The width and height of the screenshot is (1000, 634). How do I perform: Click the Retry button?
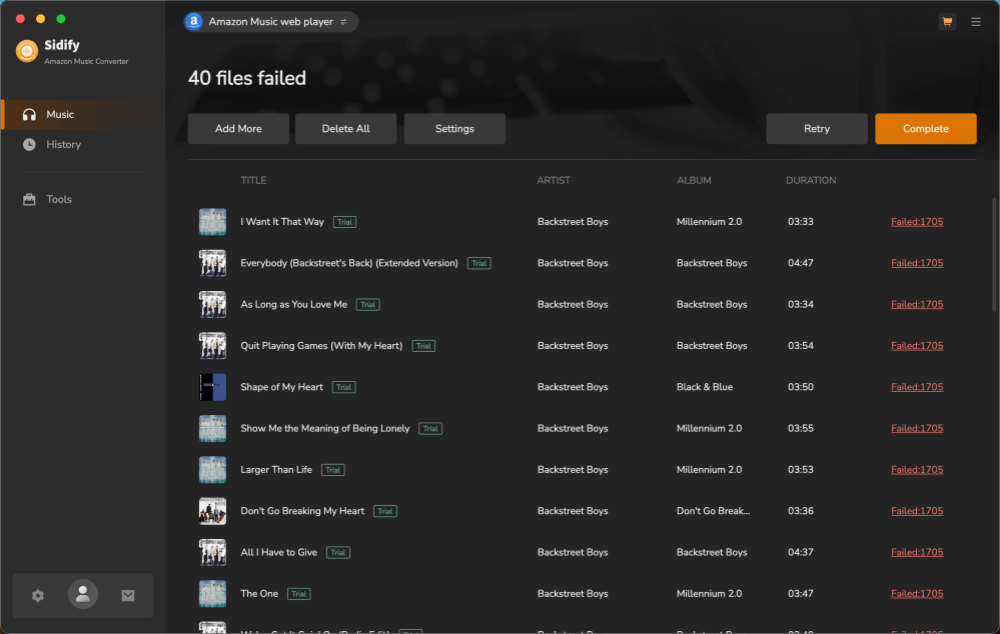[x=816, y=128]
